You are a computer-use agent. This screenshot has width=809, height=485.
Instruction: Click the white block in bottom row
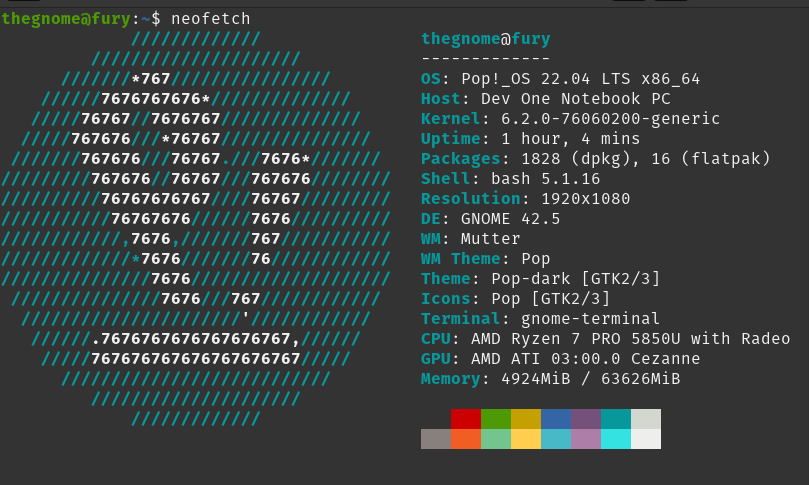tap(645, 439)
